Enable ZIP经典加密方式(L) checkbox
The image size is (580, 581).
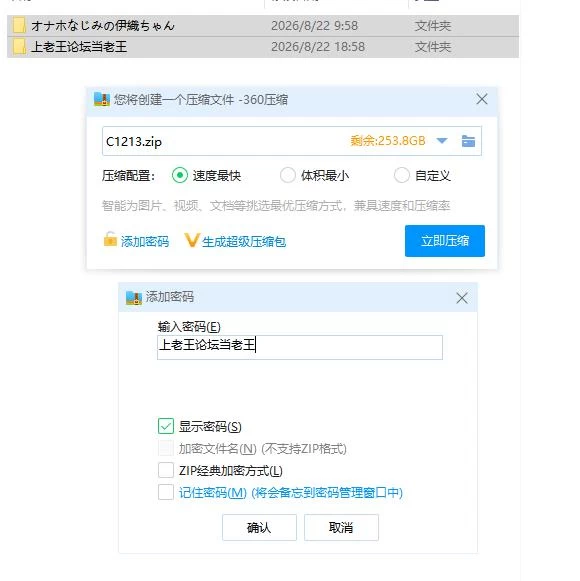(166, 470)
